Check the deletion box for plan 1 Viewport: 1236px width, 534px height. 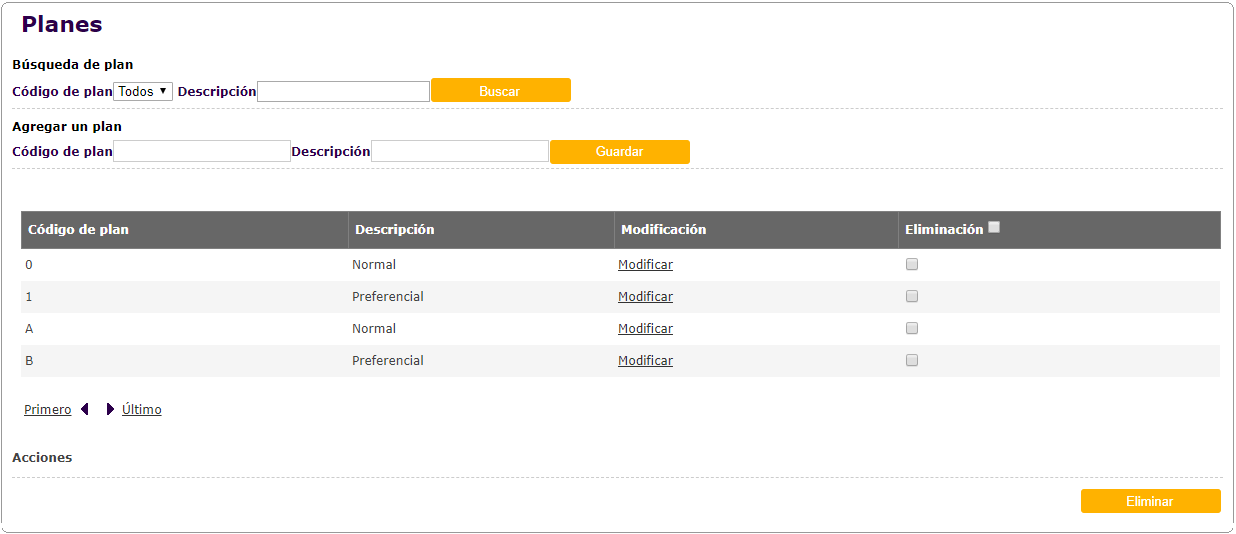coord(912,297)
